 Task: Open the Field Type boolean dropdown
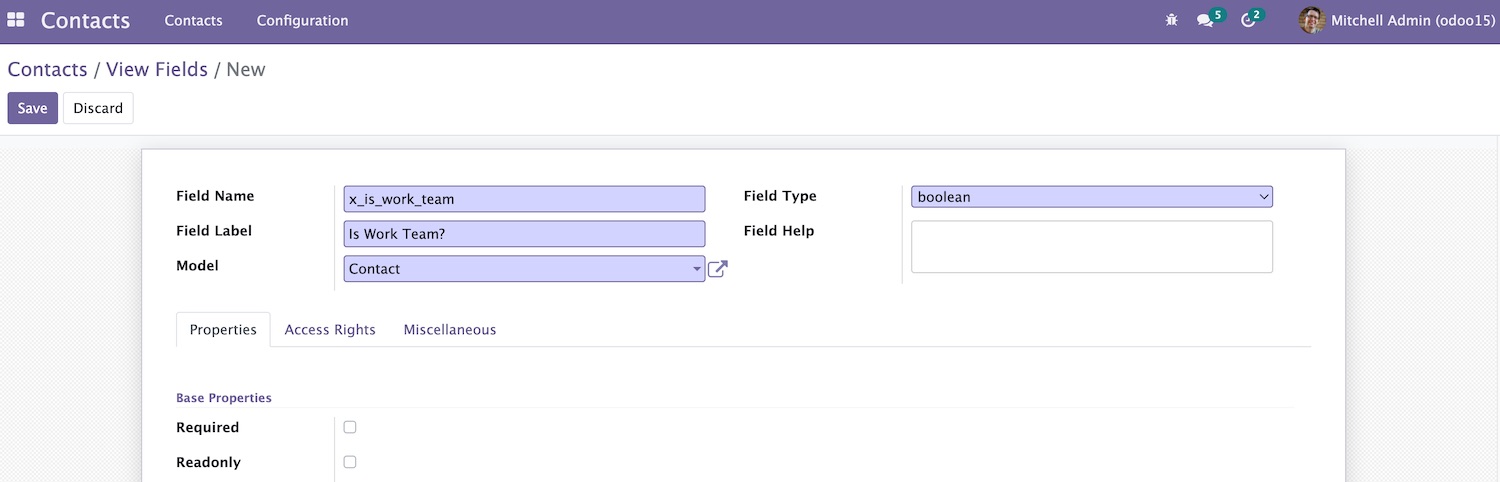click(x=1092, y=197)
